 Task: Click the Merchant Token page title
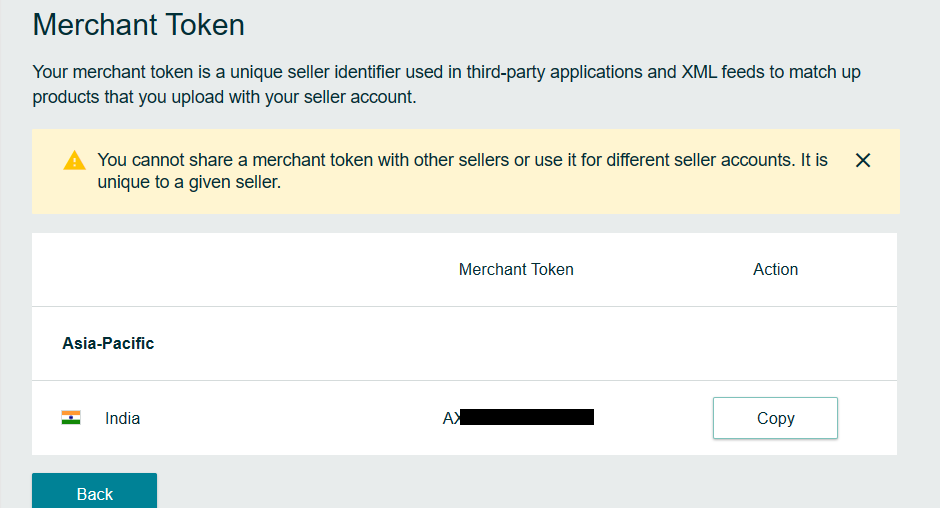point(138,25)
